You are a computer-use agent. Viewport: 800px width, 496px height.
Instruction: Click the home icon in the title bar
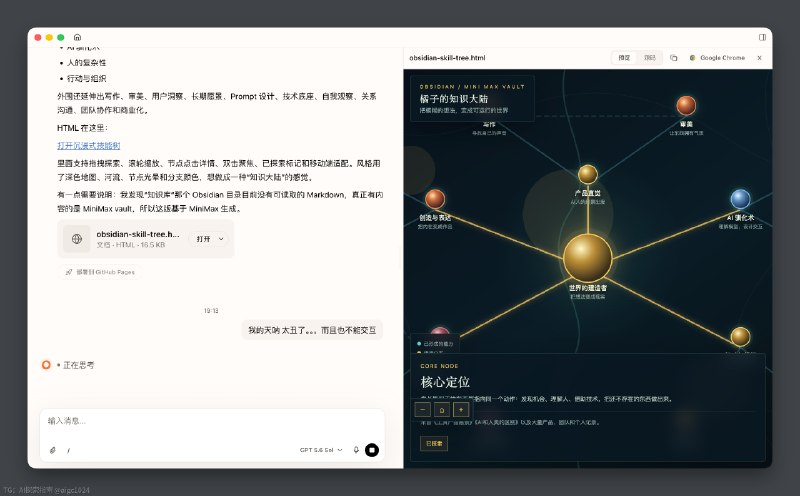[78, 37]
